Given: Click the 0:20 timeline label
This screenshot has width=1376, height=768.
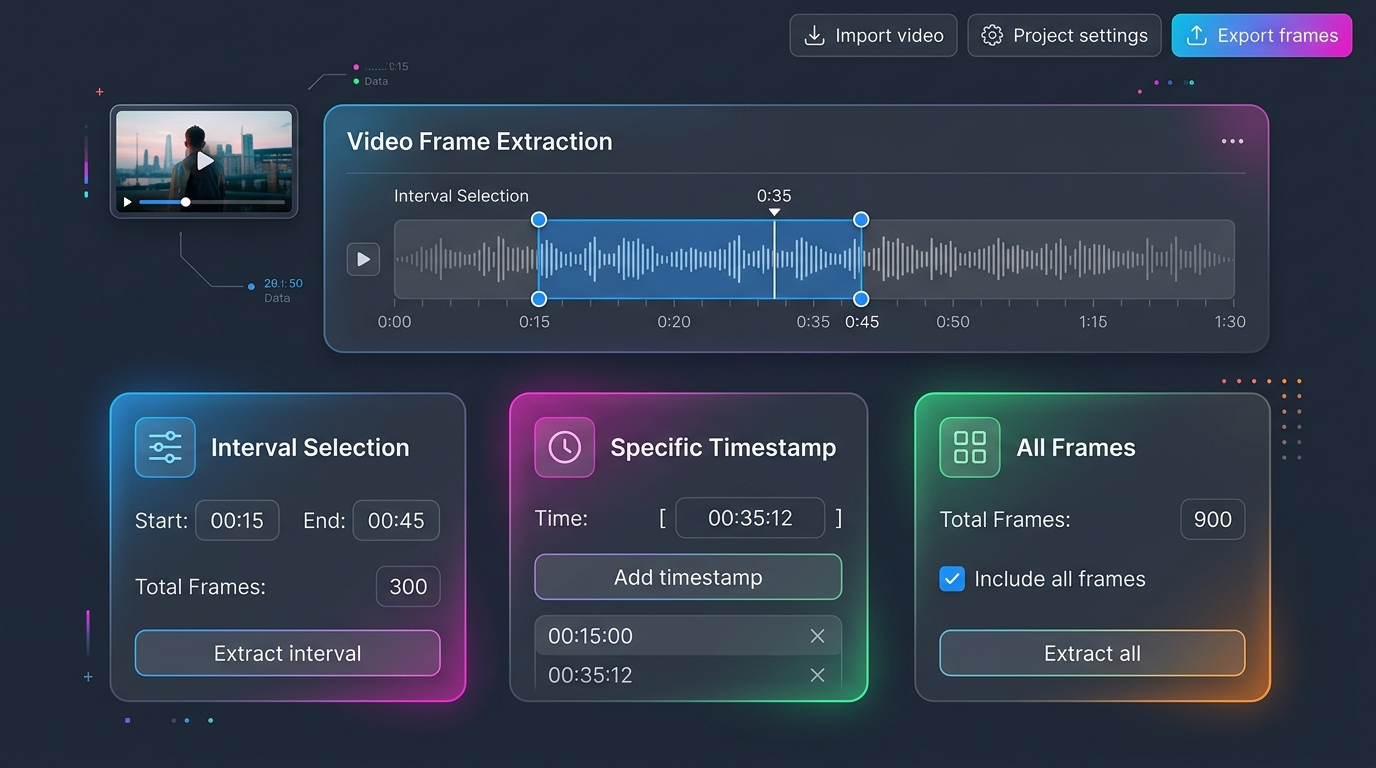Looking at the screenshot, I should 674,322.
